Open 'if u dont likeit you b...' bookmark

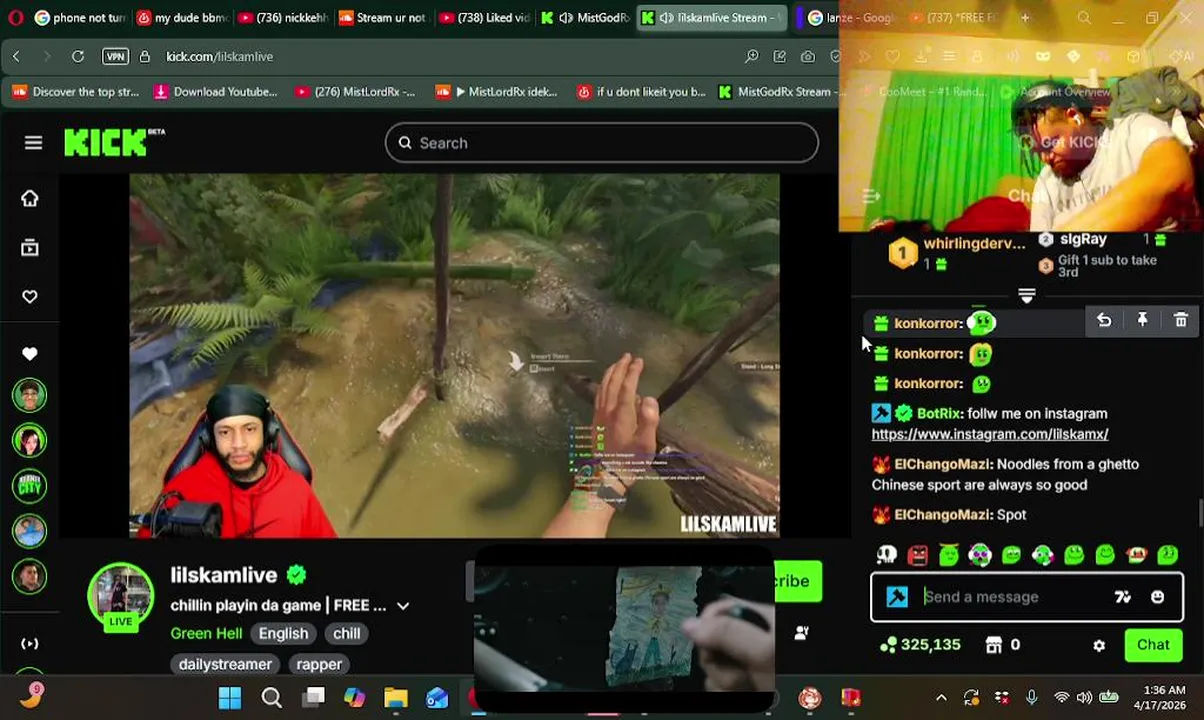click(641, 92)
